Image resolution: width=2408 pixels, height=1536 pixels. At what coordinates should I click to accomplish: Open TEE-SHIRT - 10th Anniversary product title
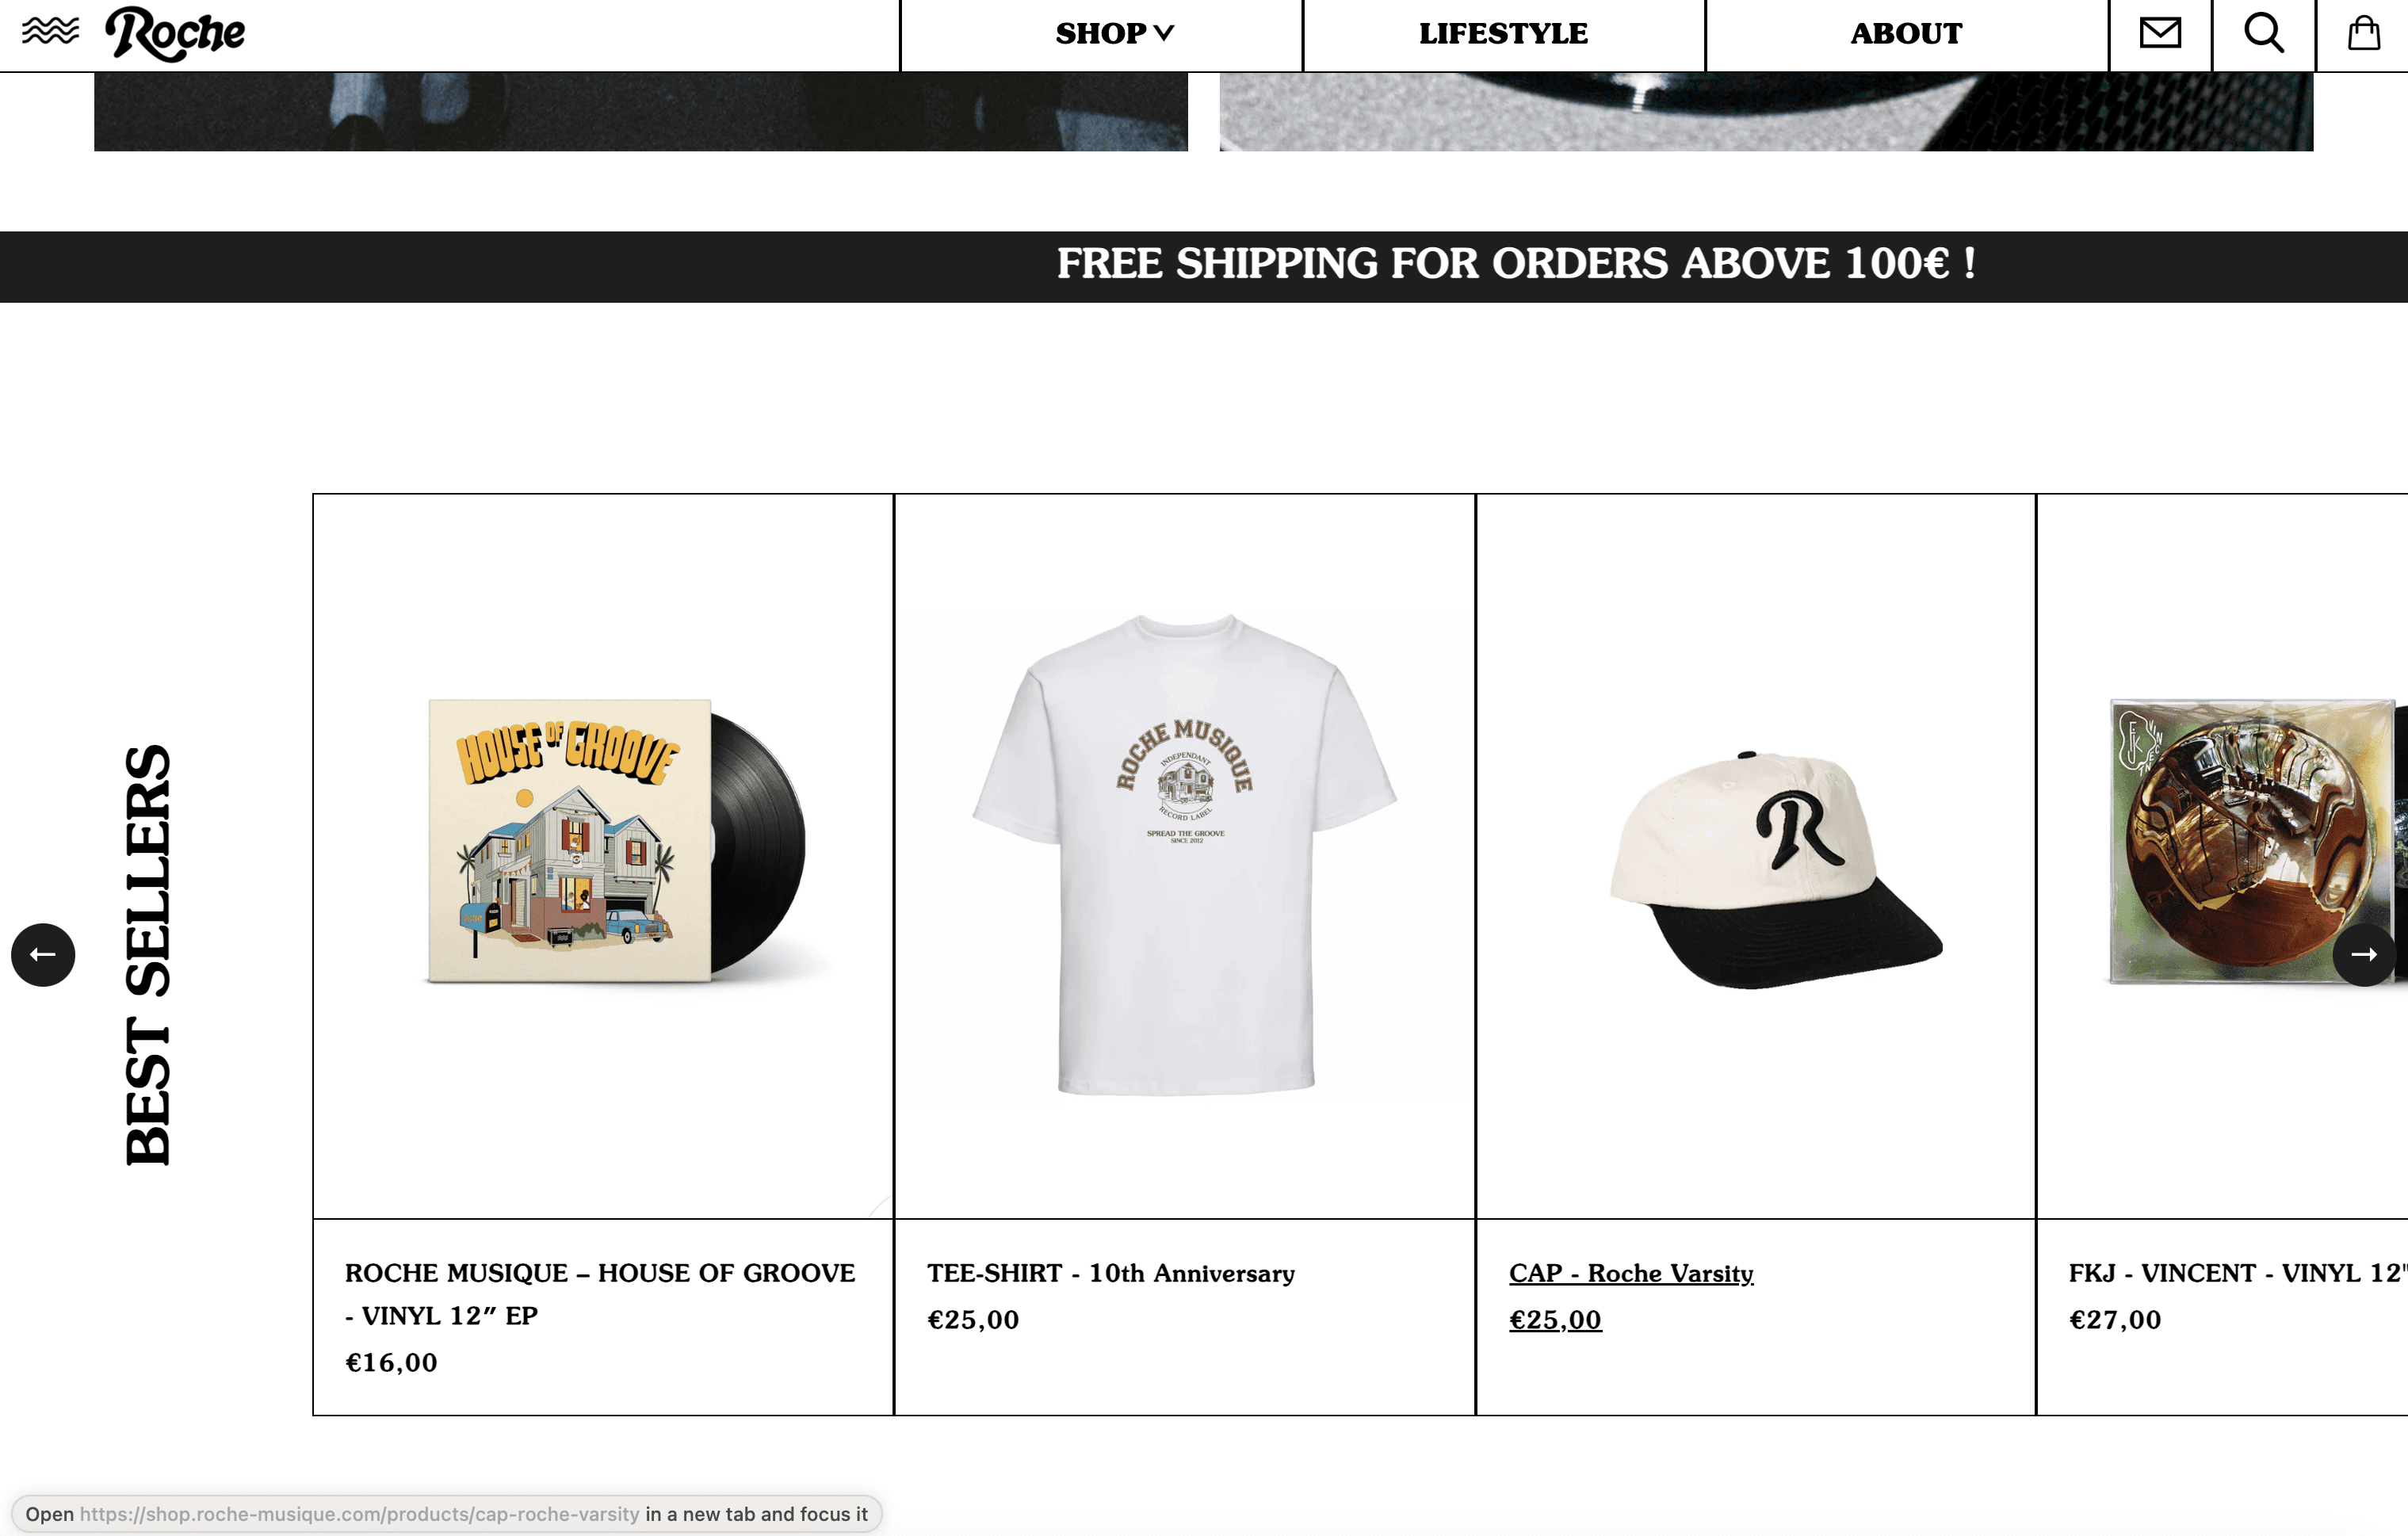click(x=1111, y=1273)
